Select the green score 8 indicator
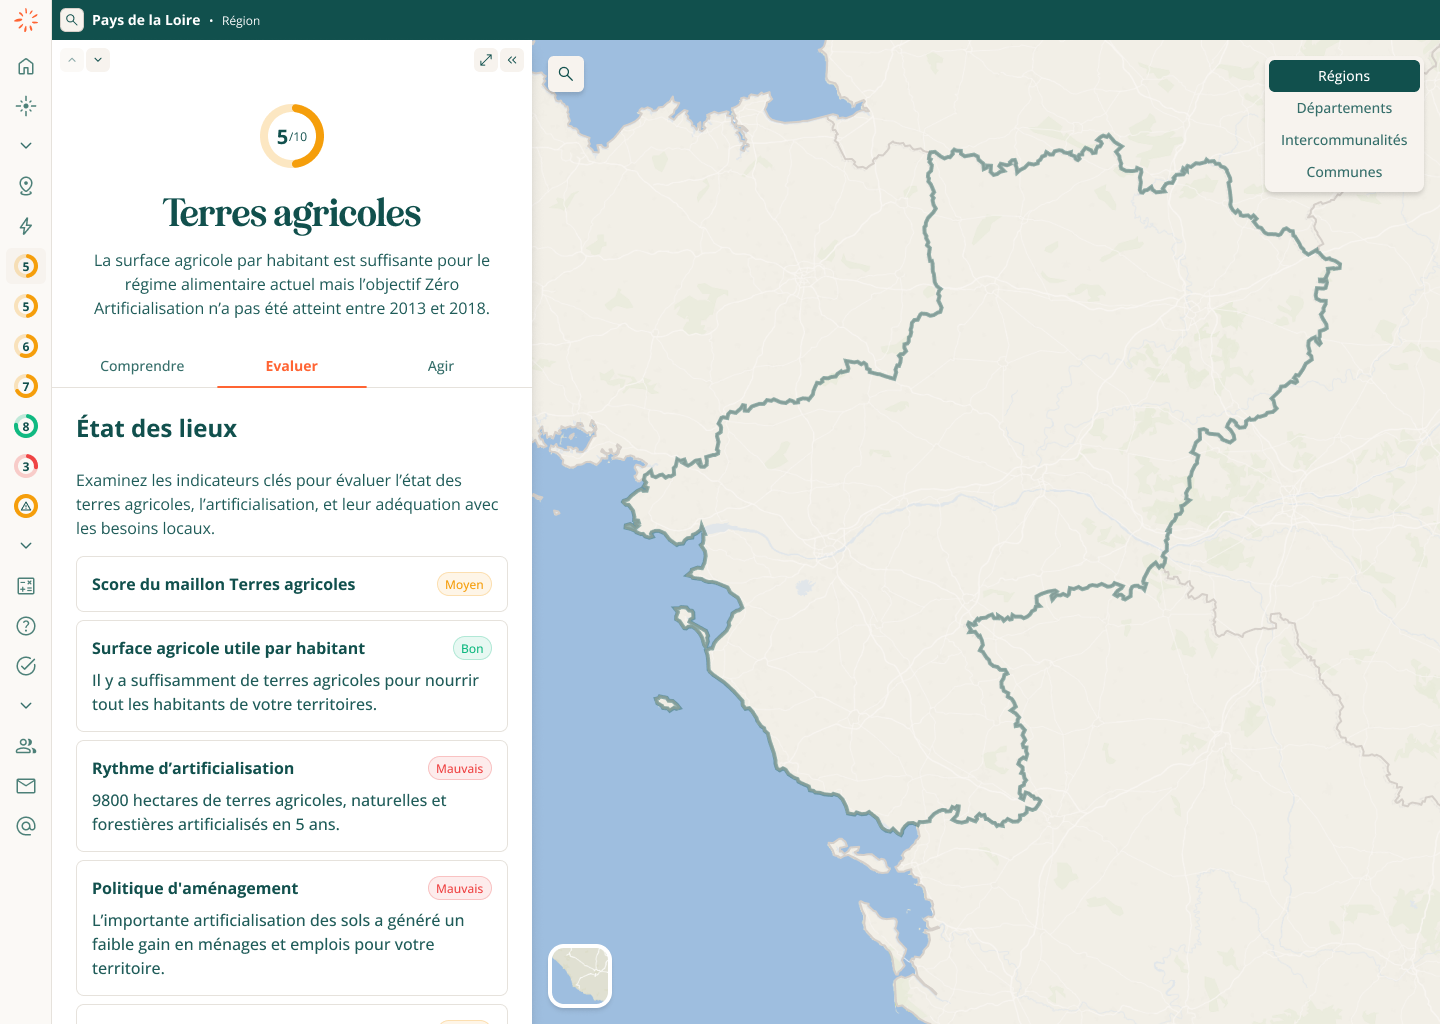The width and height of the screenshot is (1440, 1024). coord(26,426)
